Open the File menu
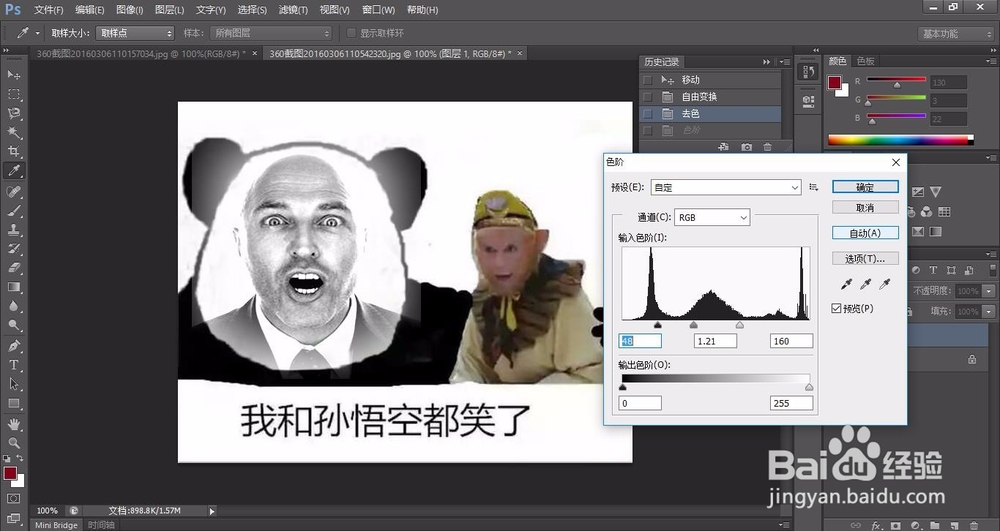The image size is (1000, 531). 48,10
